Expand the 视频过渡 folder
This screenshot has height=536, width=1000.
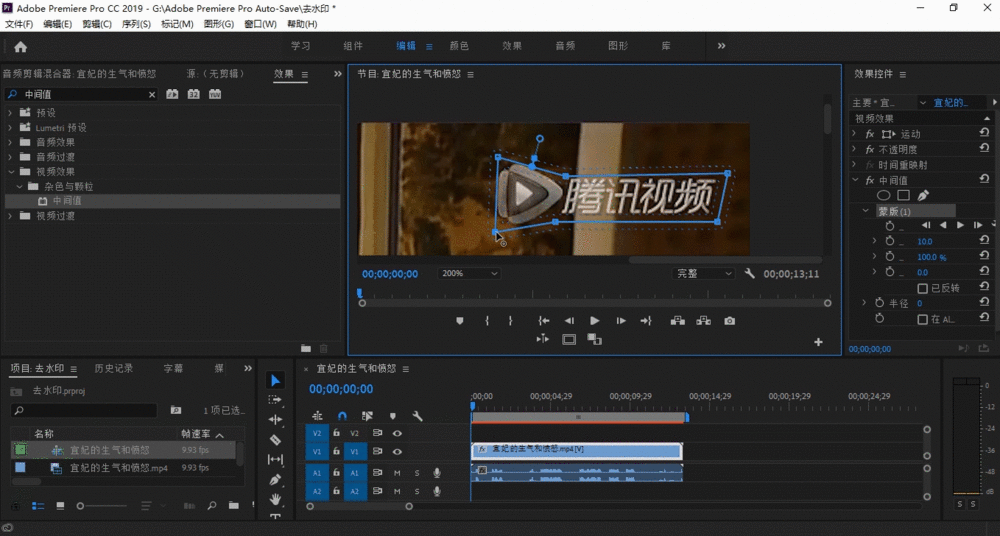click(x=10, y=216)
